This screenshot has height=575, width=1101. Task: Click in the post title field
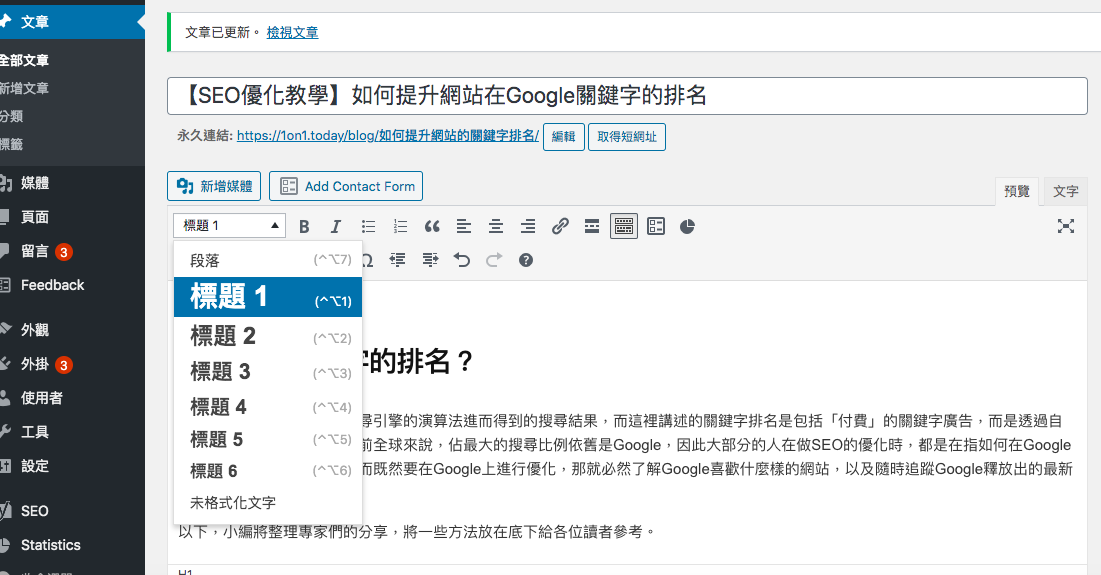[x=627, y=96]
